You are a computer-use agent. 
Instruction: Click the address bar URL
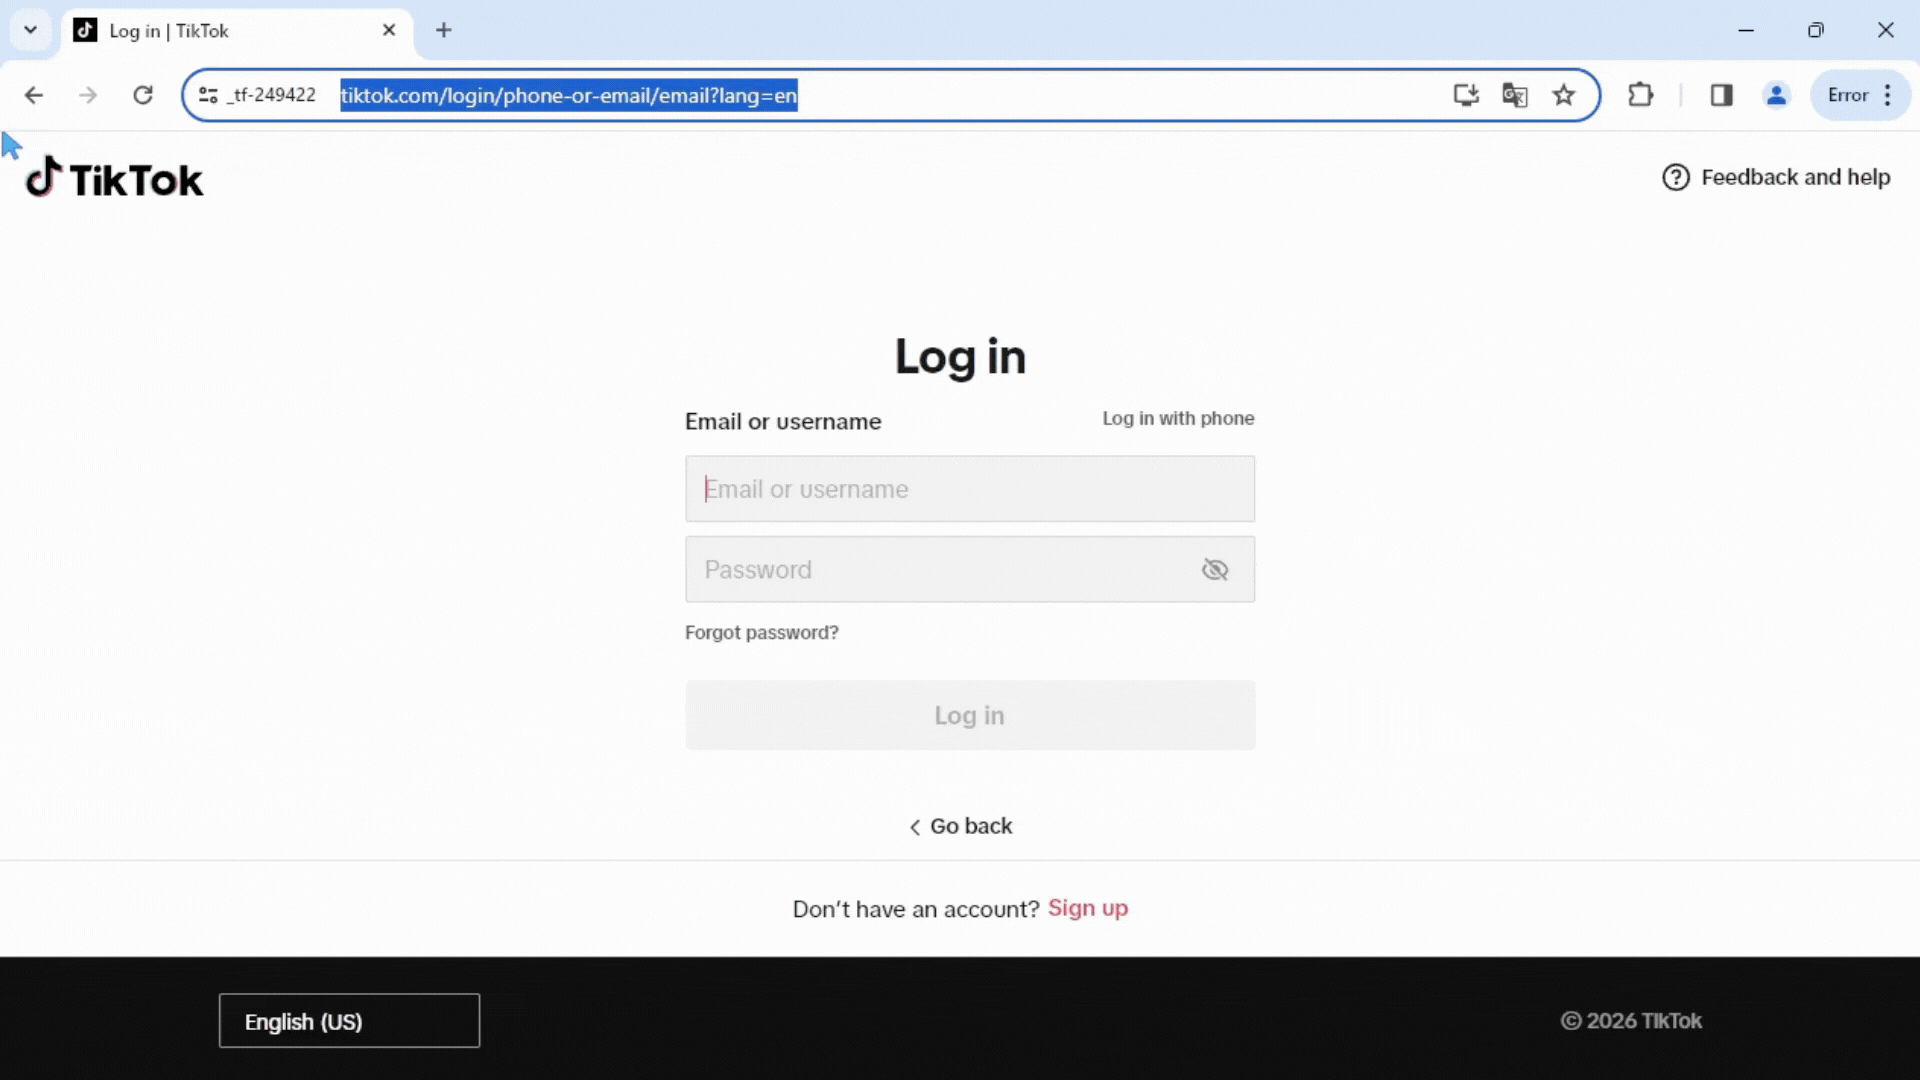(568, 95)
